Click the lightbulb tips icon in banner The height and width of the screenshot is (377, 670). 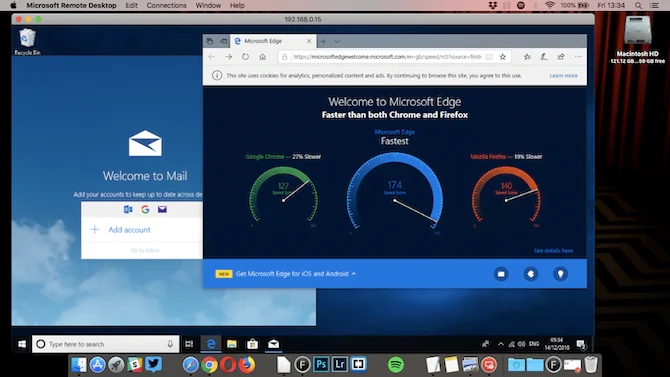[x=561, y=274]
